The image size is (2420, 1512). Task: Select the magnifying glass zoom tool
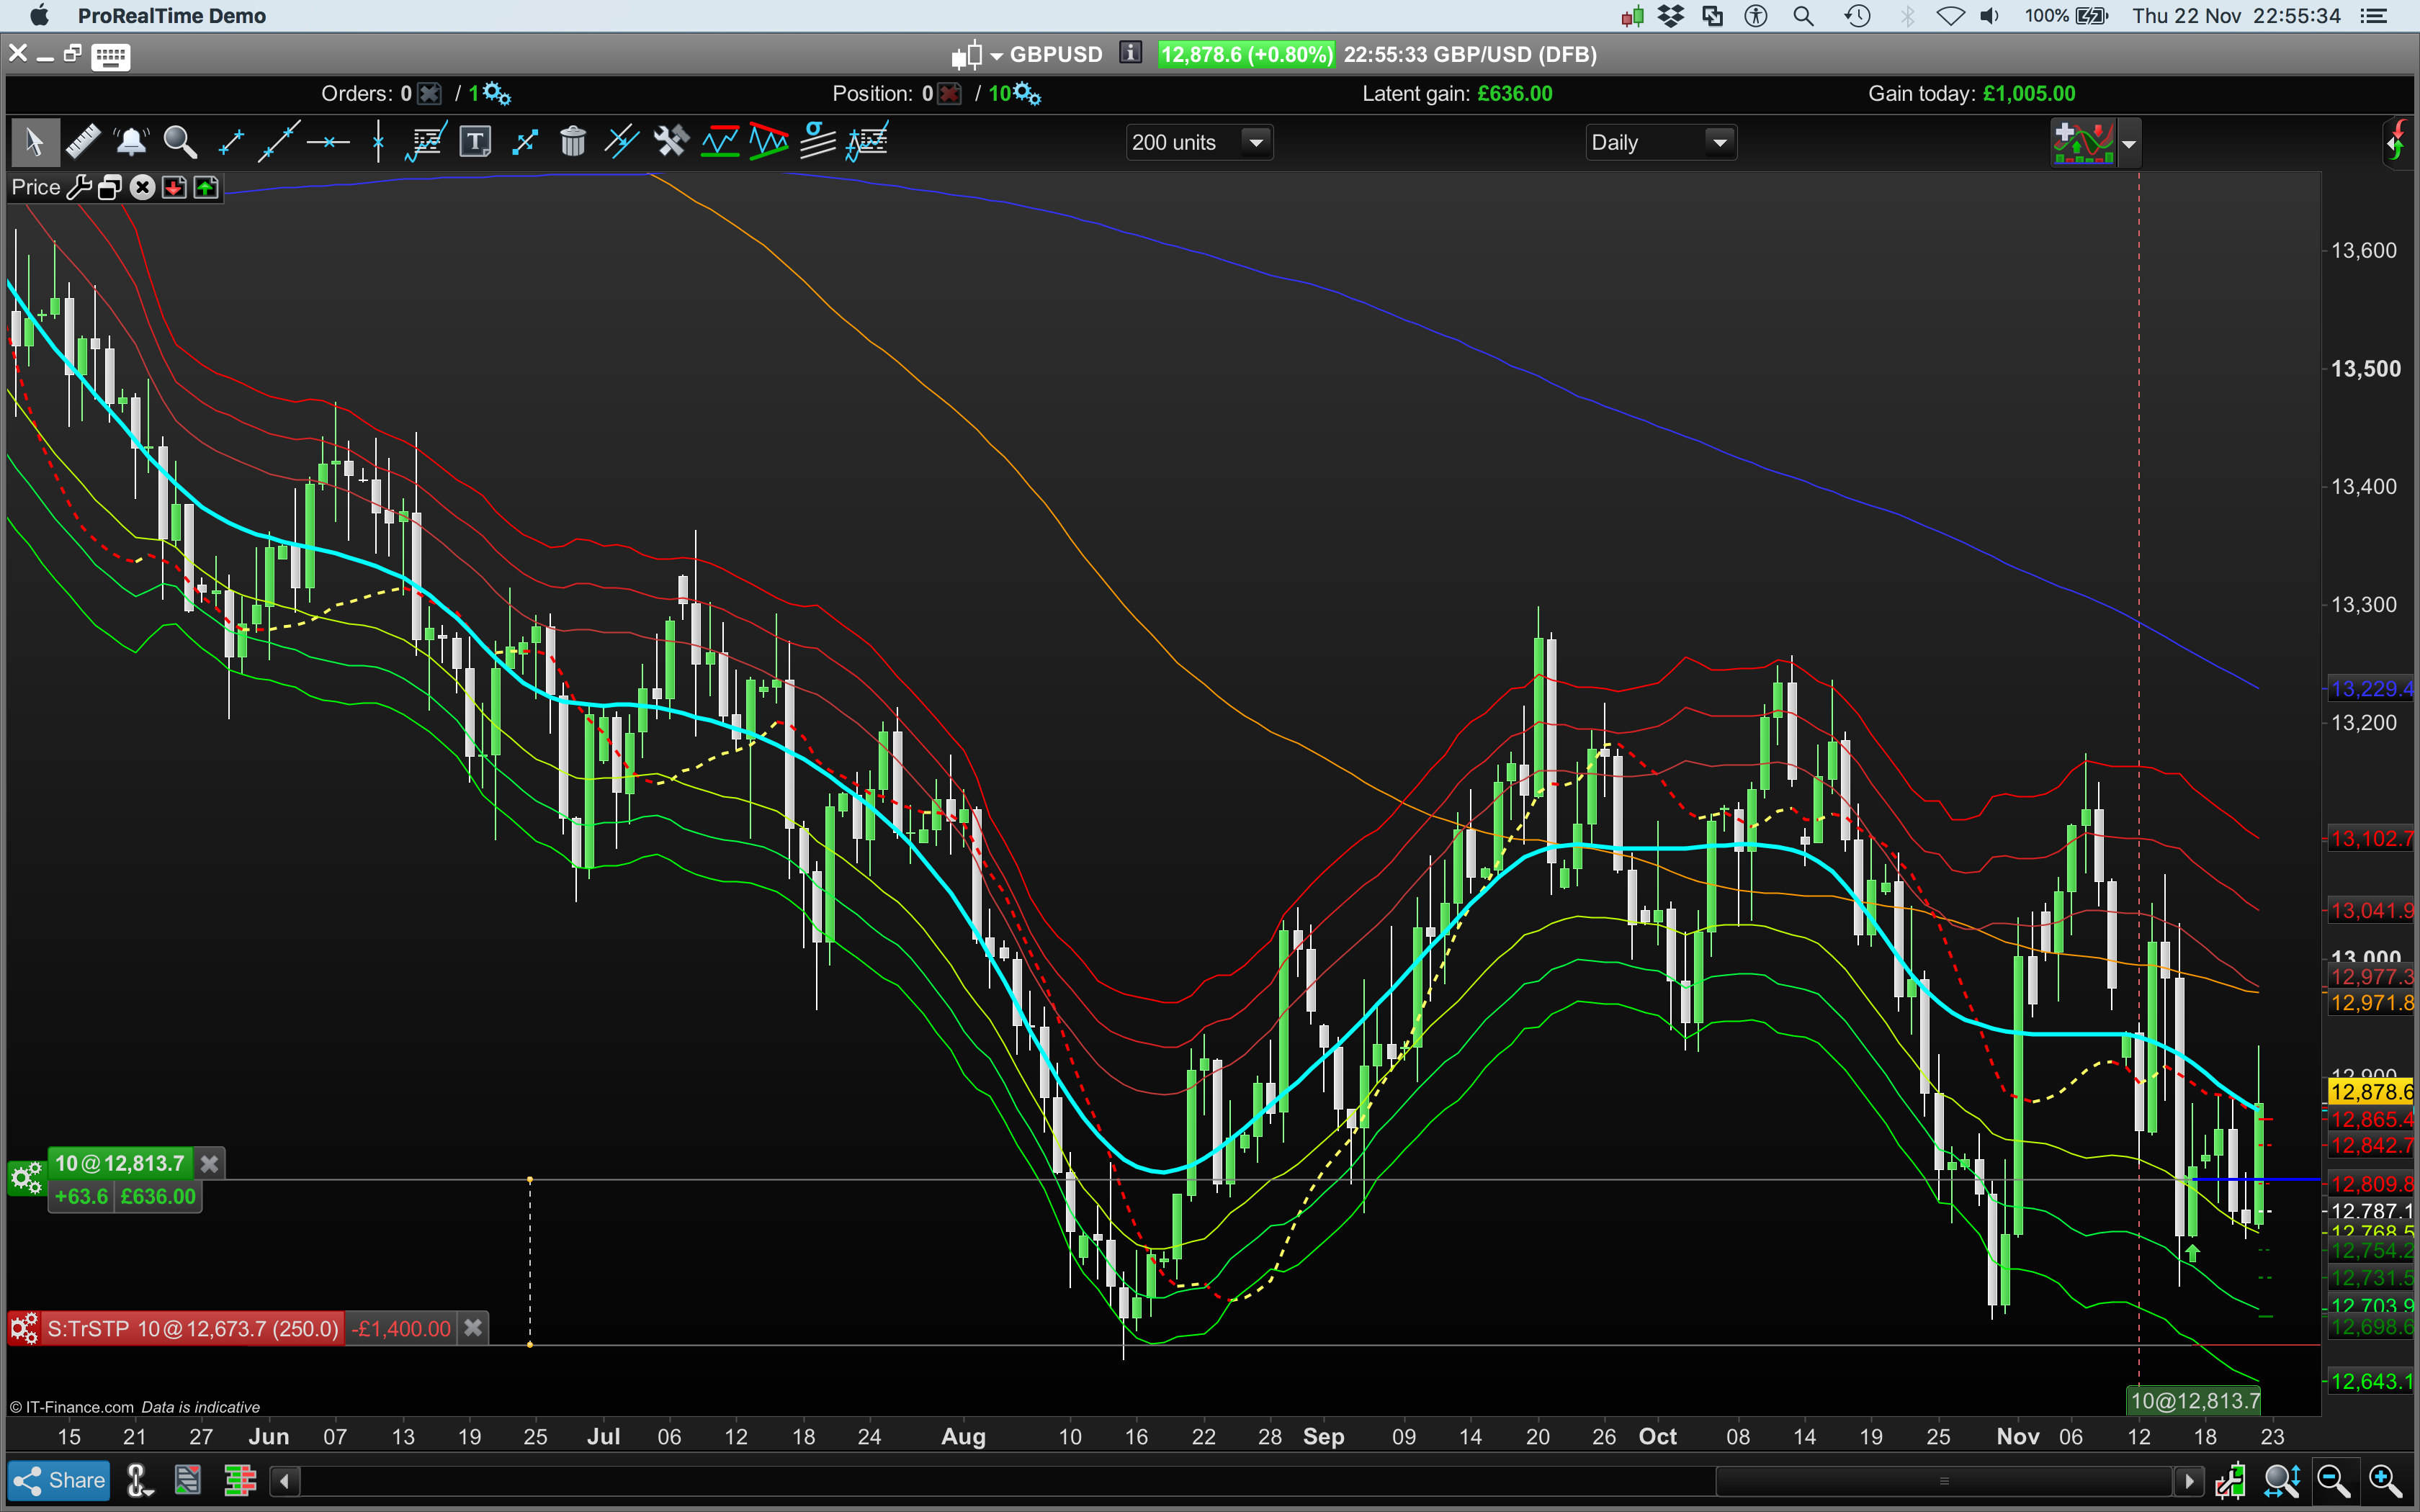pyautogui.click(x=180, y=142)
